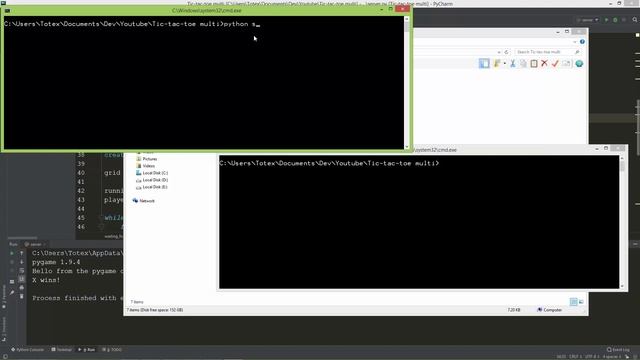
Task: Toggle scroll-to-end icon in the Run panel
Action: click(22, 279)
